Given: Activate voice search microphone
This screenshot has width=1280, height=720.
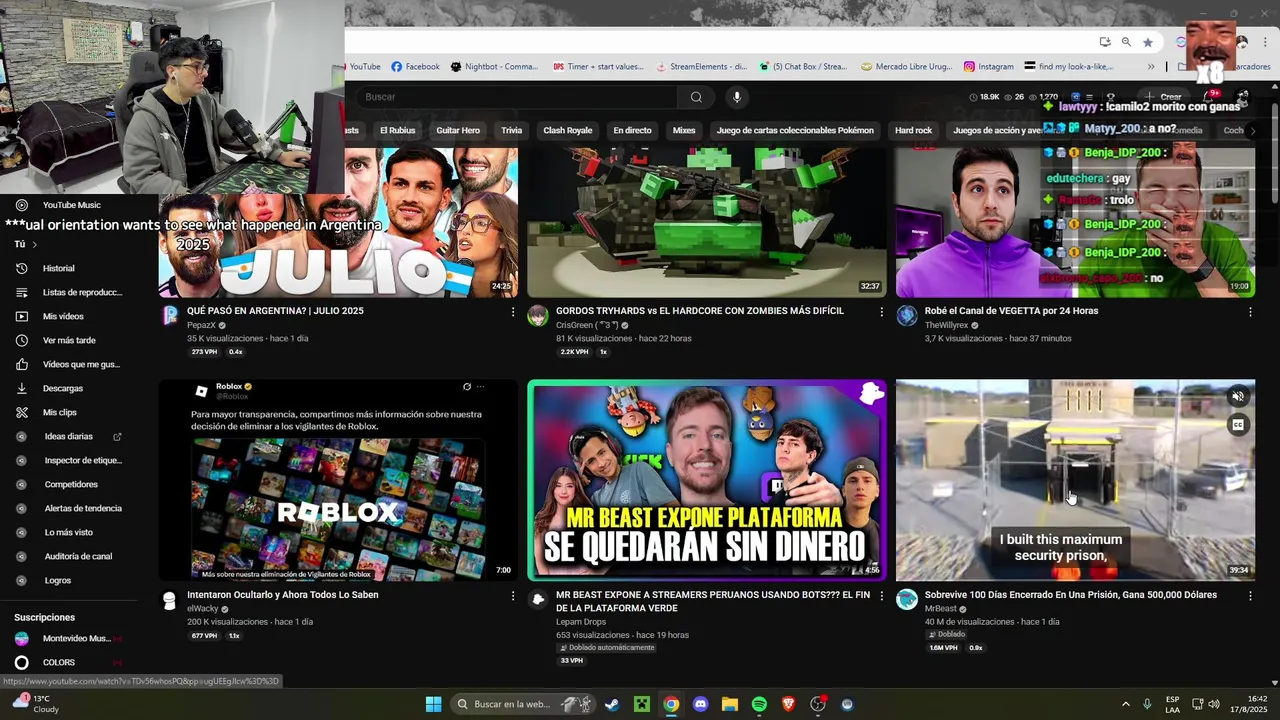Looking at the screenshot, I should [737, 97].
